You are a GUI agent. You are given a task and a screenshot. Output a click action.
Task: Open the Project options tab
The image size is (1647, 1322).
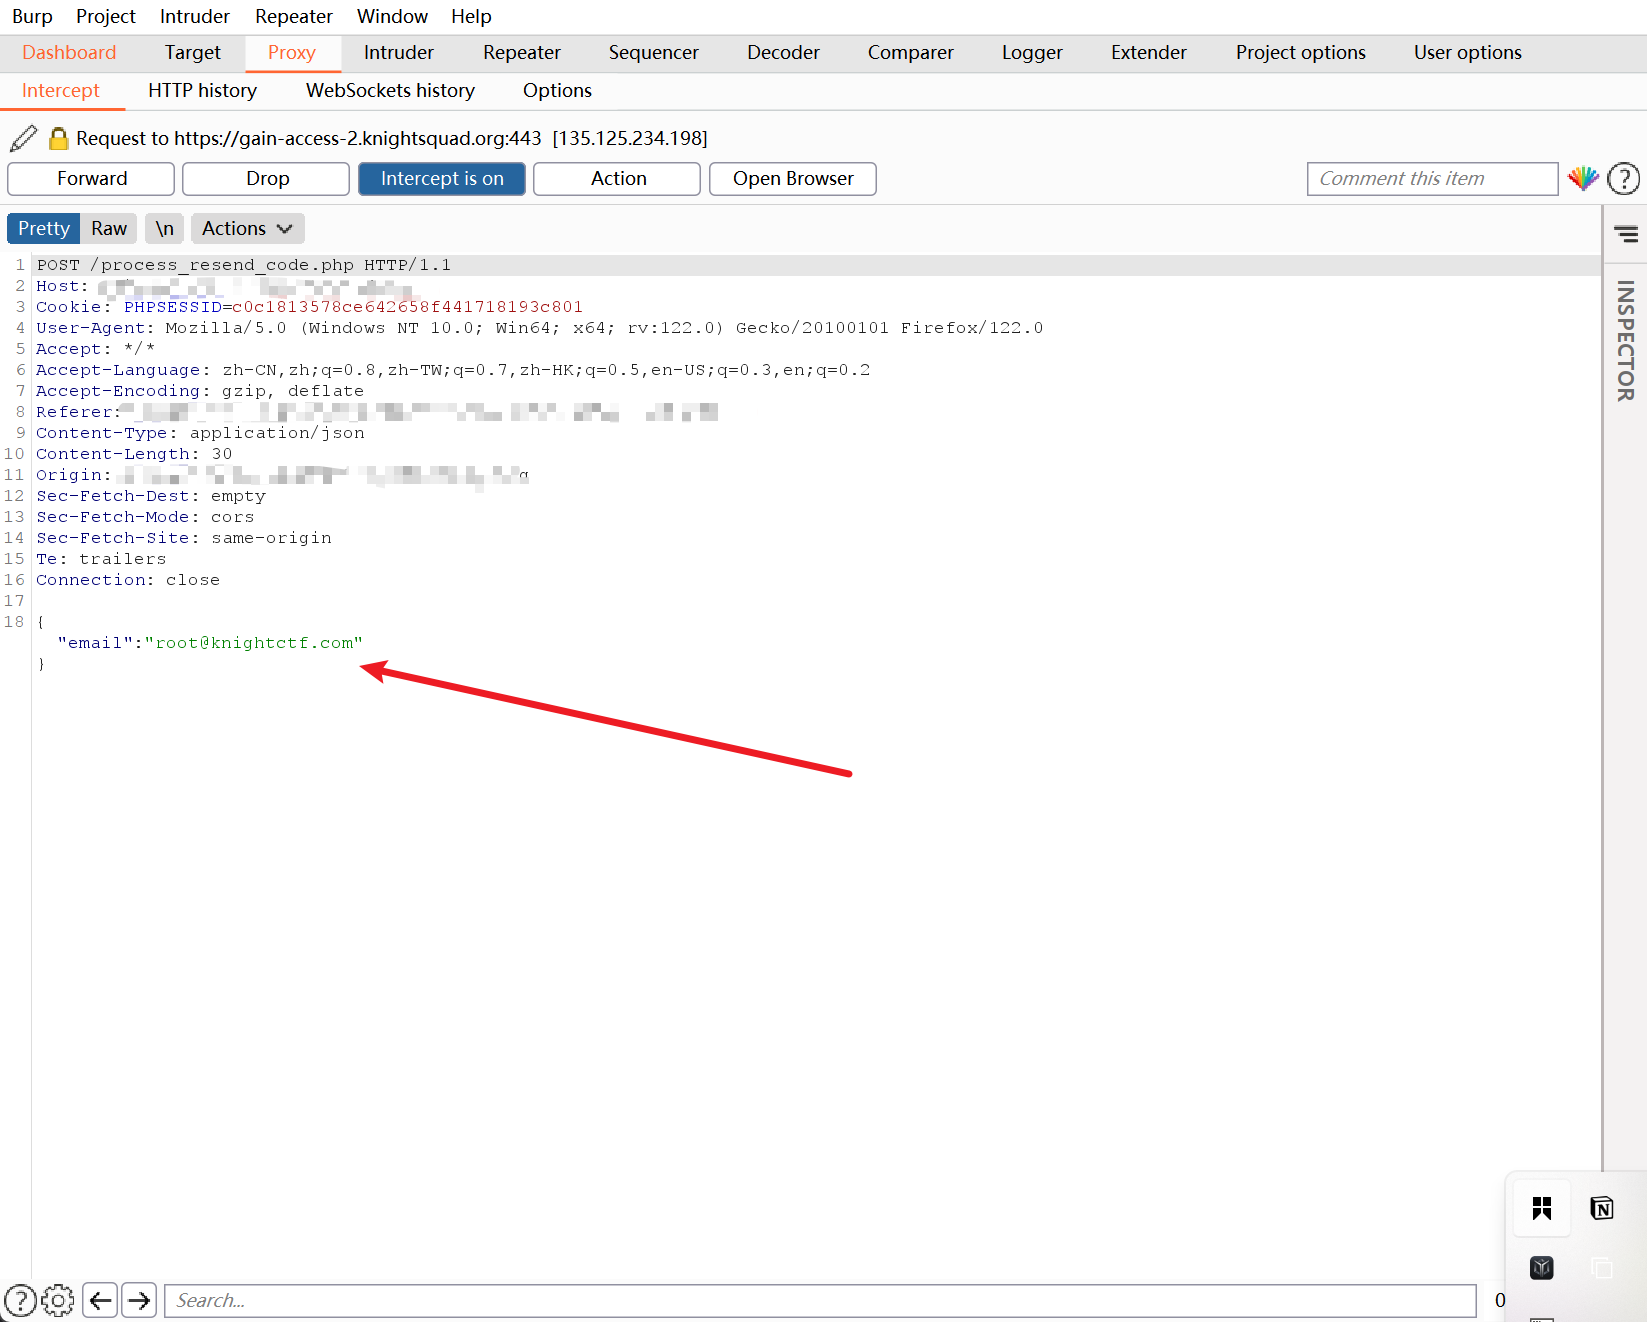(1301, 52)
